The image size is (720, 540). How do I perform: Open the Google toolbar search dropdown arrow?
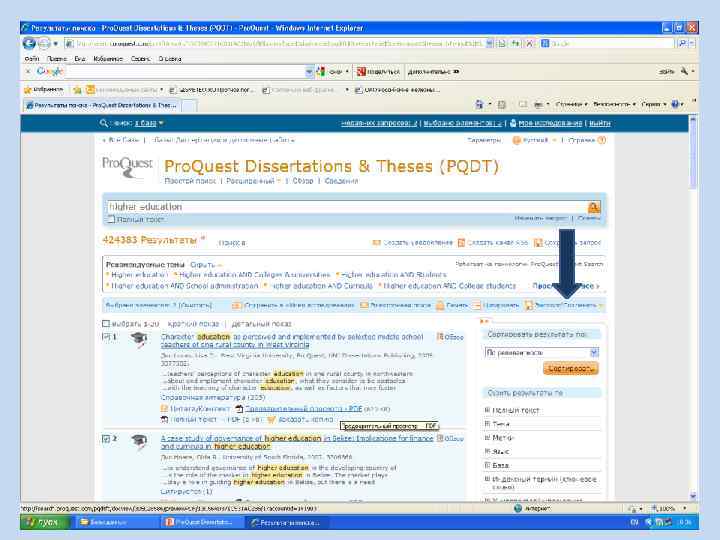(309, 72)
